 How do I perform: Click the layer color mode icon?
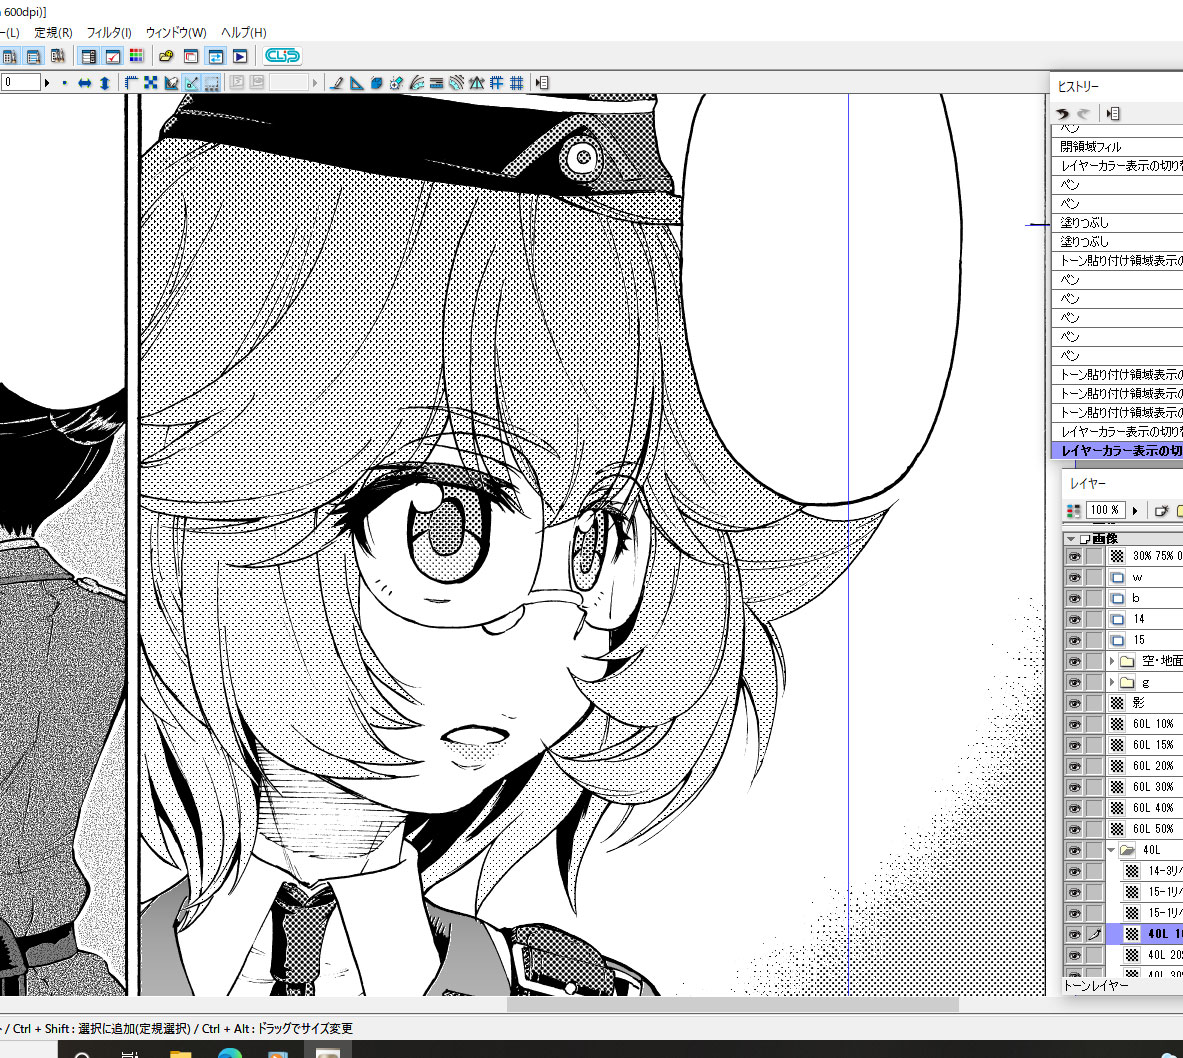1073,511
